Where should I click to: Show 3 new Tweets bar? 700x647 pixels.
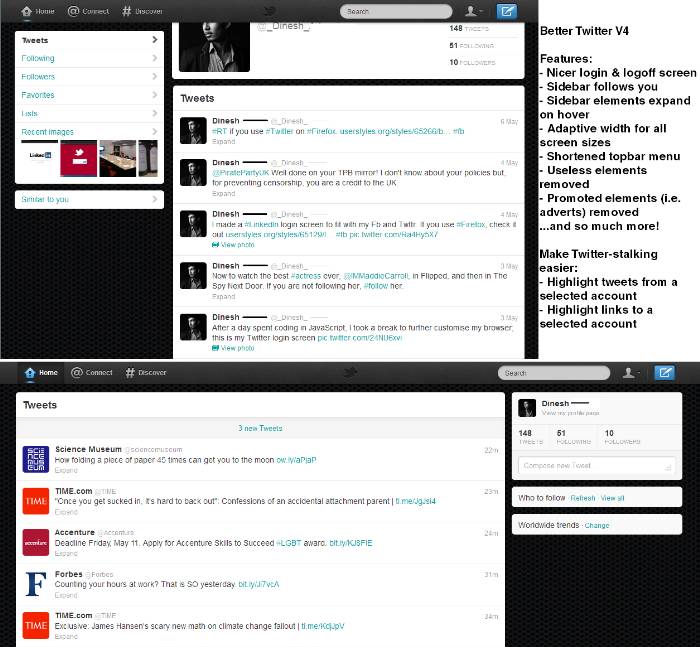[260, 428]
